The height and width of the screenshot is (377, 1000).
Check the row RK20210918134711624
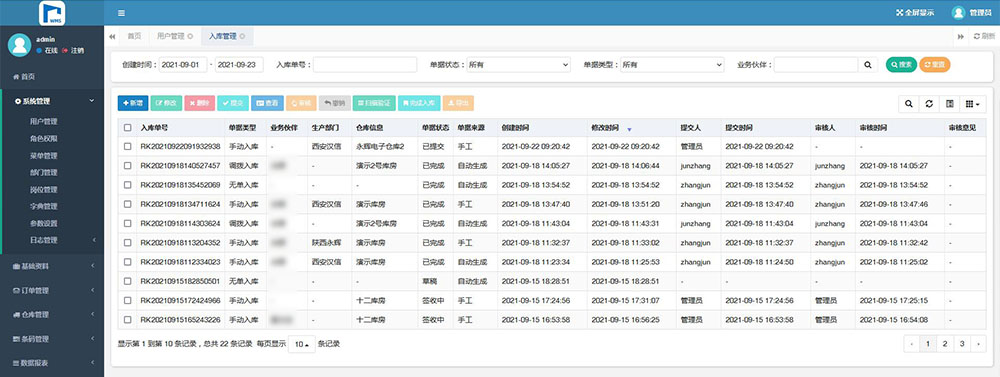(x=128, y=204)
